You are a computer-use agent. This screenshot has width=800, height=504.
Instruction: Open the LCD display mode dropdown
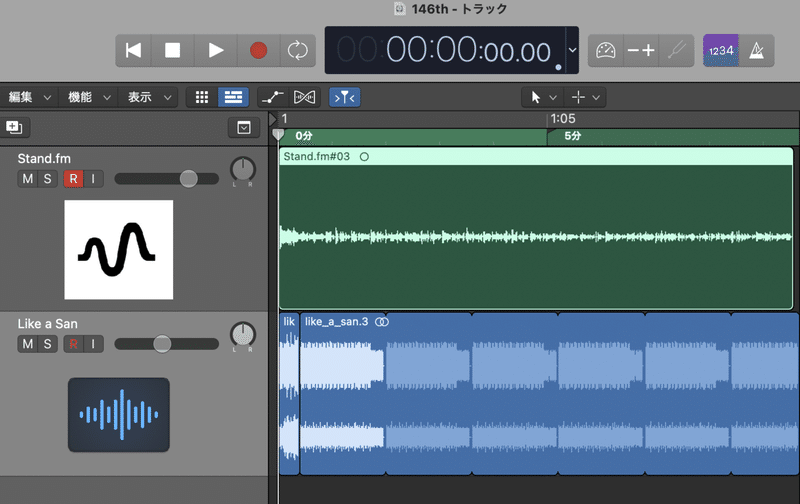pyautogui.click(x=572, y=50)
